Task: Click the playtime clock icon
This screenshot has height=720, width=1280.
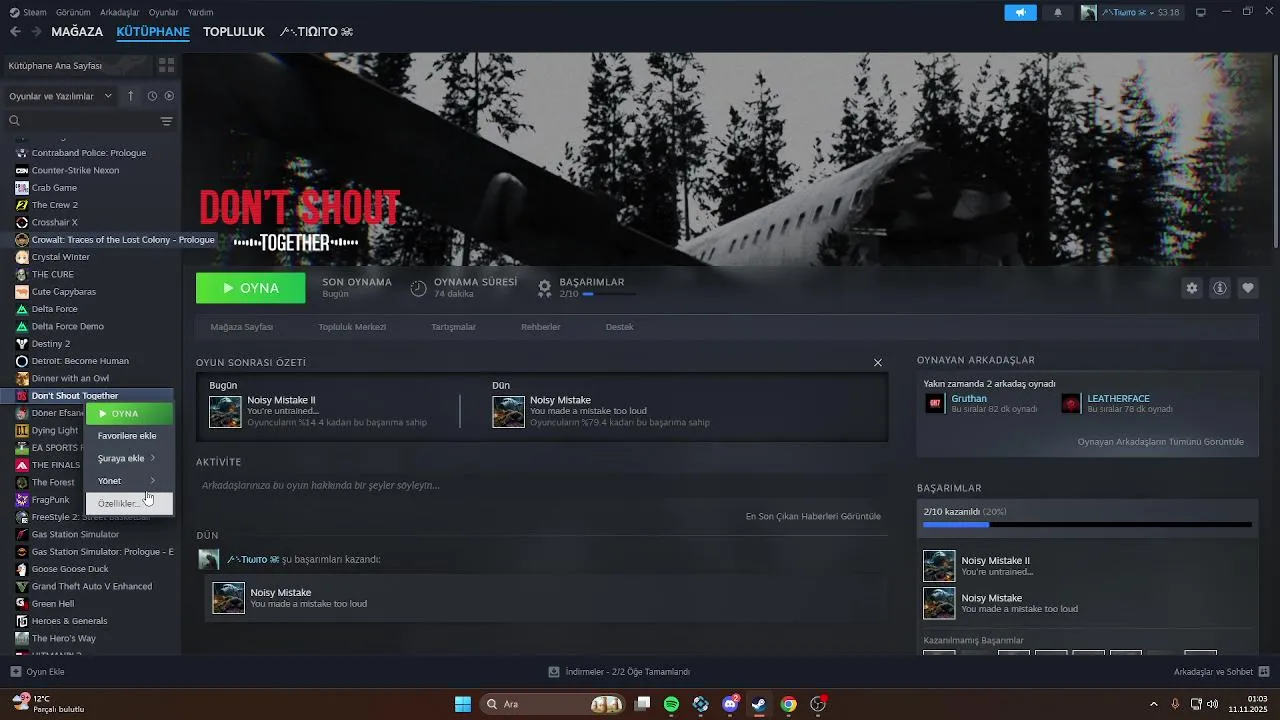Action: (418, 288)
